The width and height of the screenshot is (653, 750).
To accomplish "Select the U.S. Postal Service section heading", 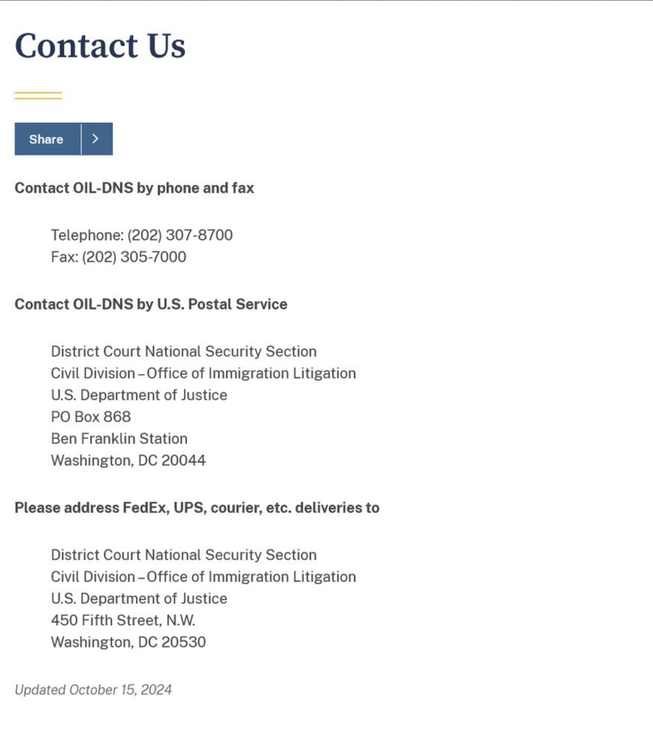I will click(x=151, y=304).
